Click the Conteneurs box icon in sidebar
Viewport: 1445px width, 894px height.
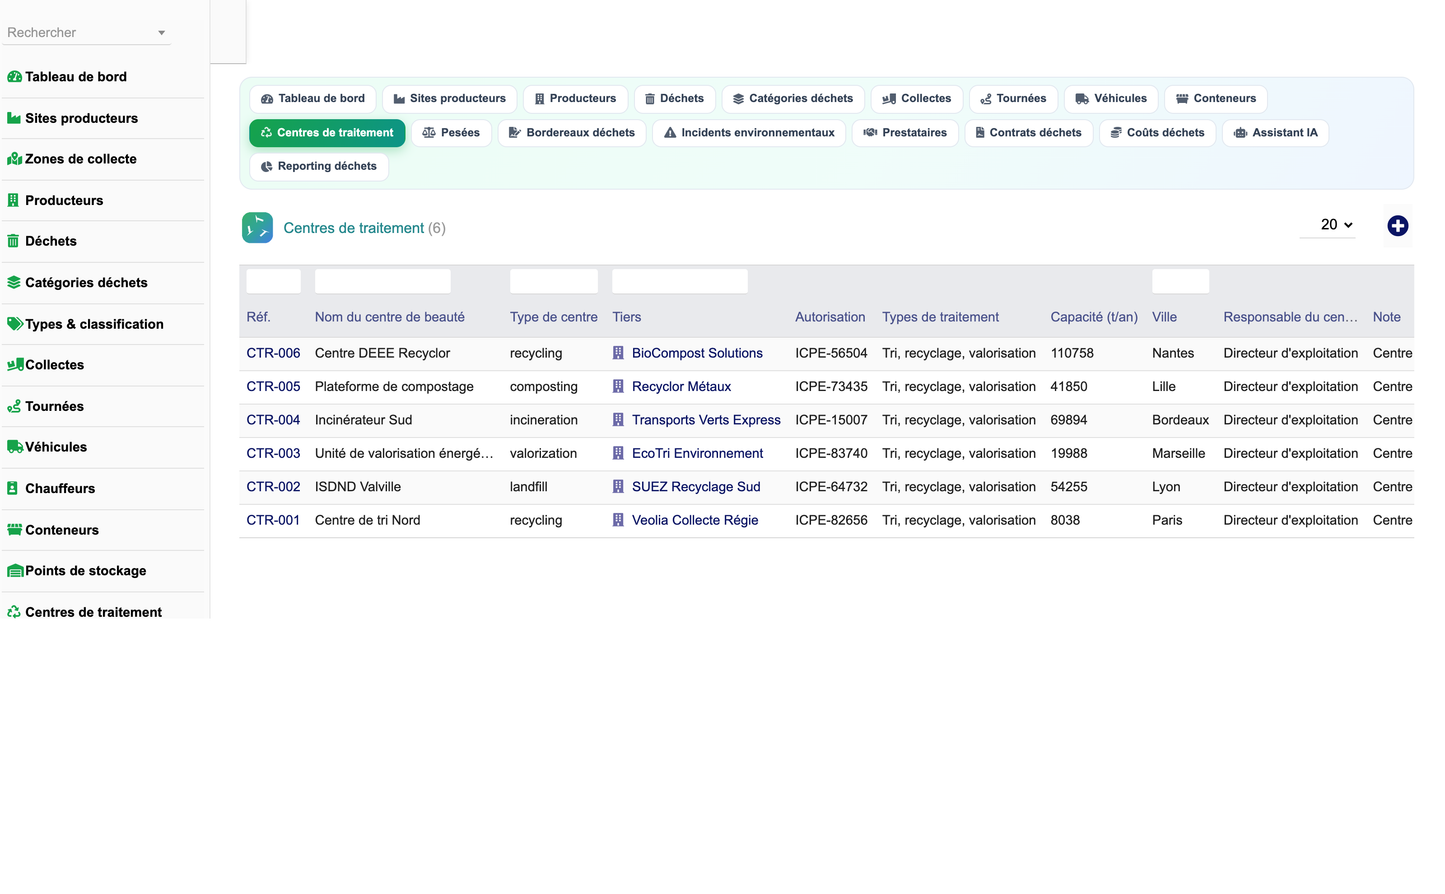coord(14,530)
